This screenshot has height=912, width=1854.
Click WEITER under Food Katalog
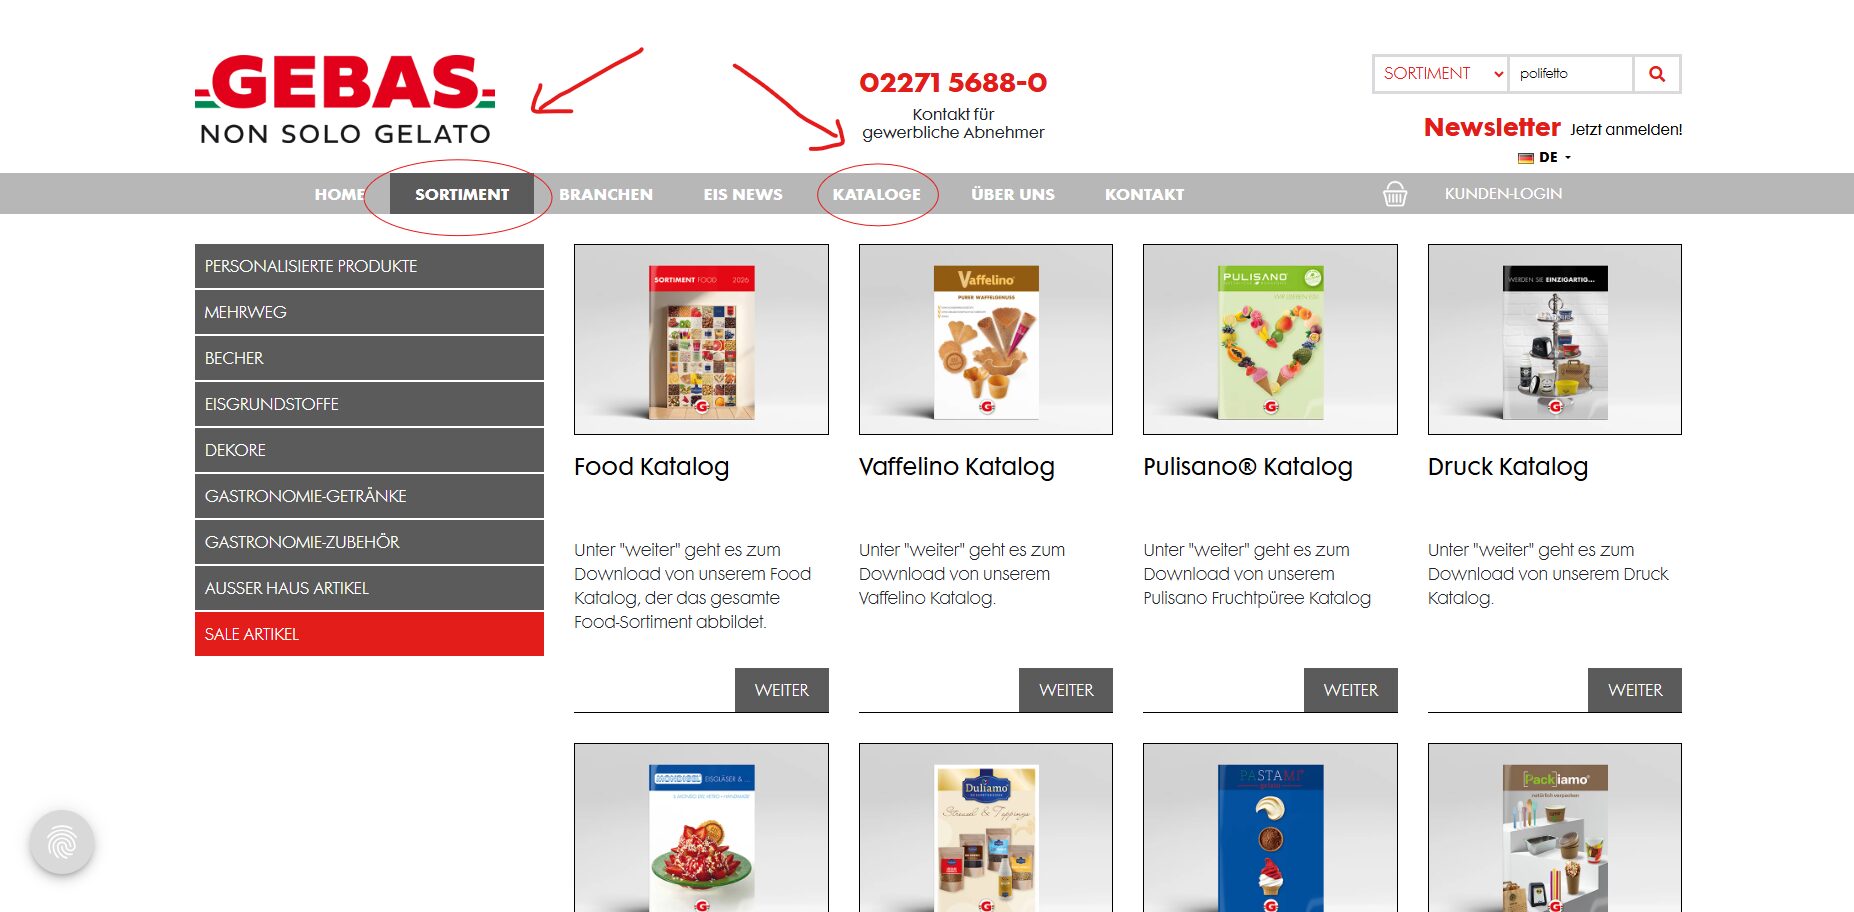tap(782, 690)
